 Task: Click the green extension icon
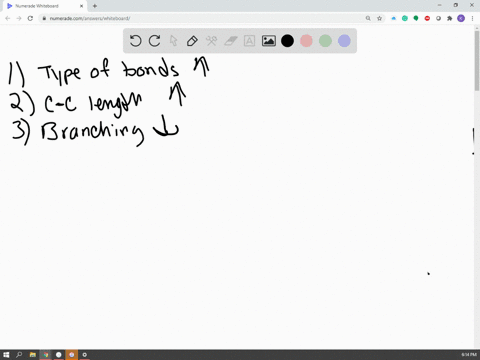click(x=416, y=18)
